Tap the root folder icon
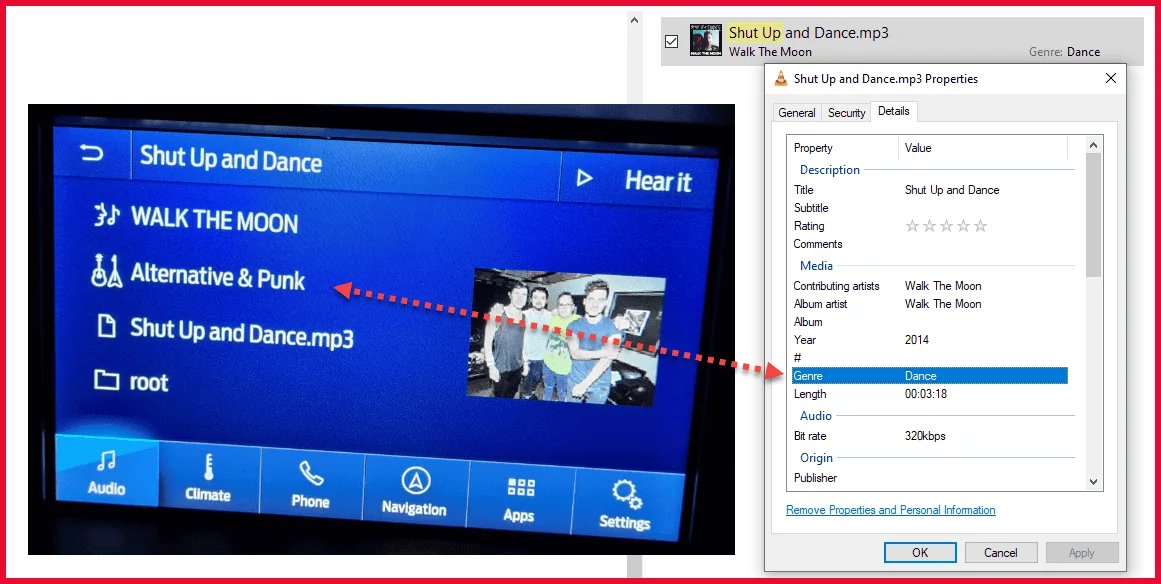 [107, 380]
